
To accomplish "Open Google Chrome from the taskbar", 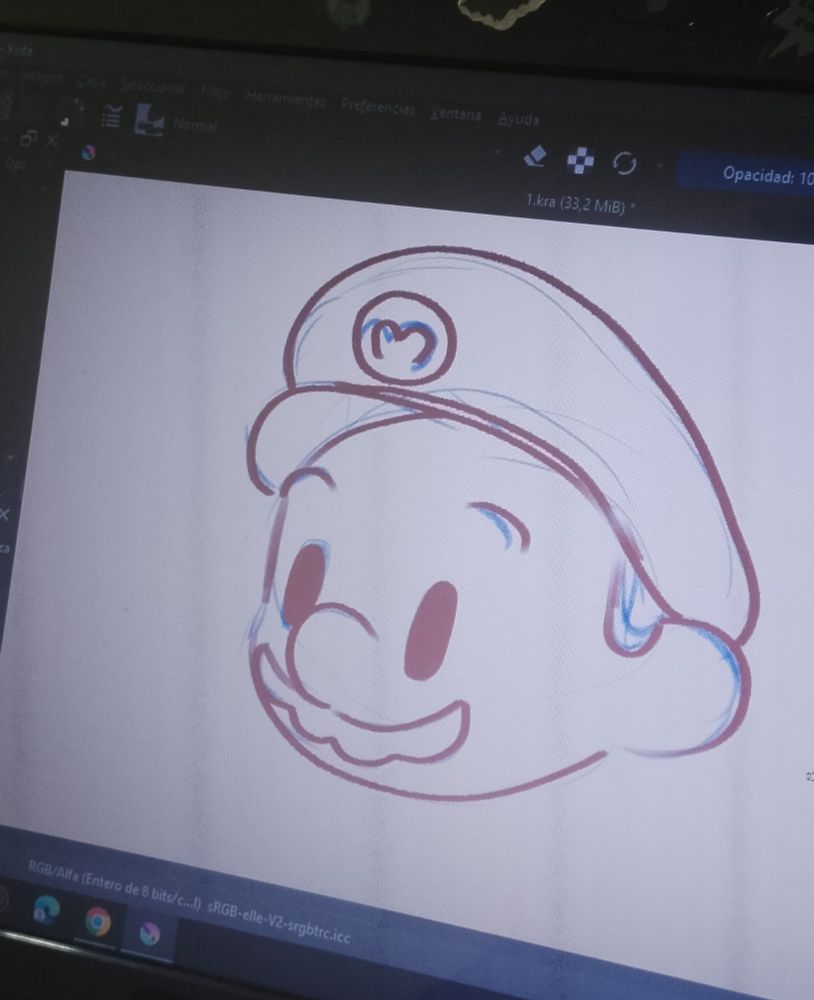I will pos(98,922).
